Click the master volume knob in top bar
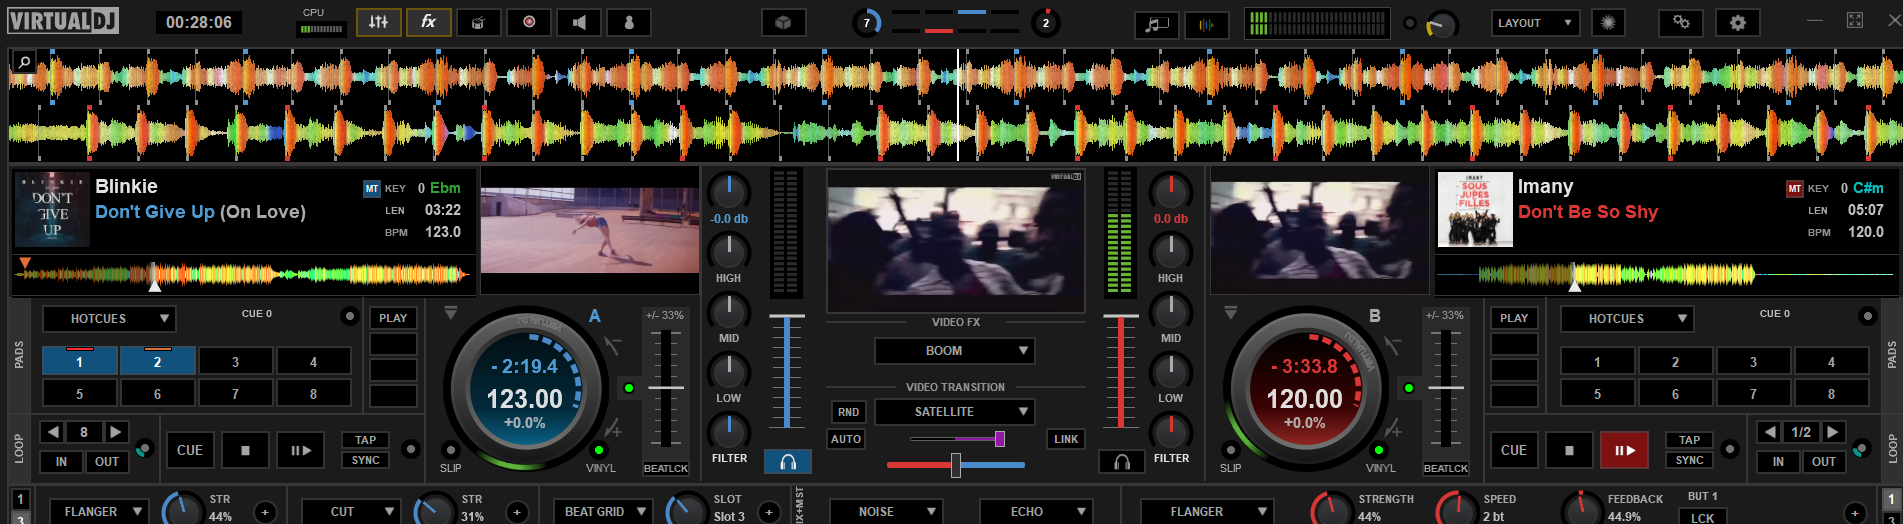The height and width of the screenshot is (524, 1903). point(1441,24)
